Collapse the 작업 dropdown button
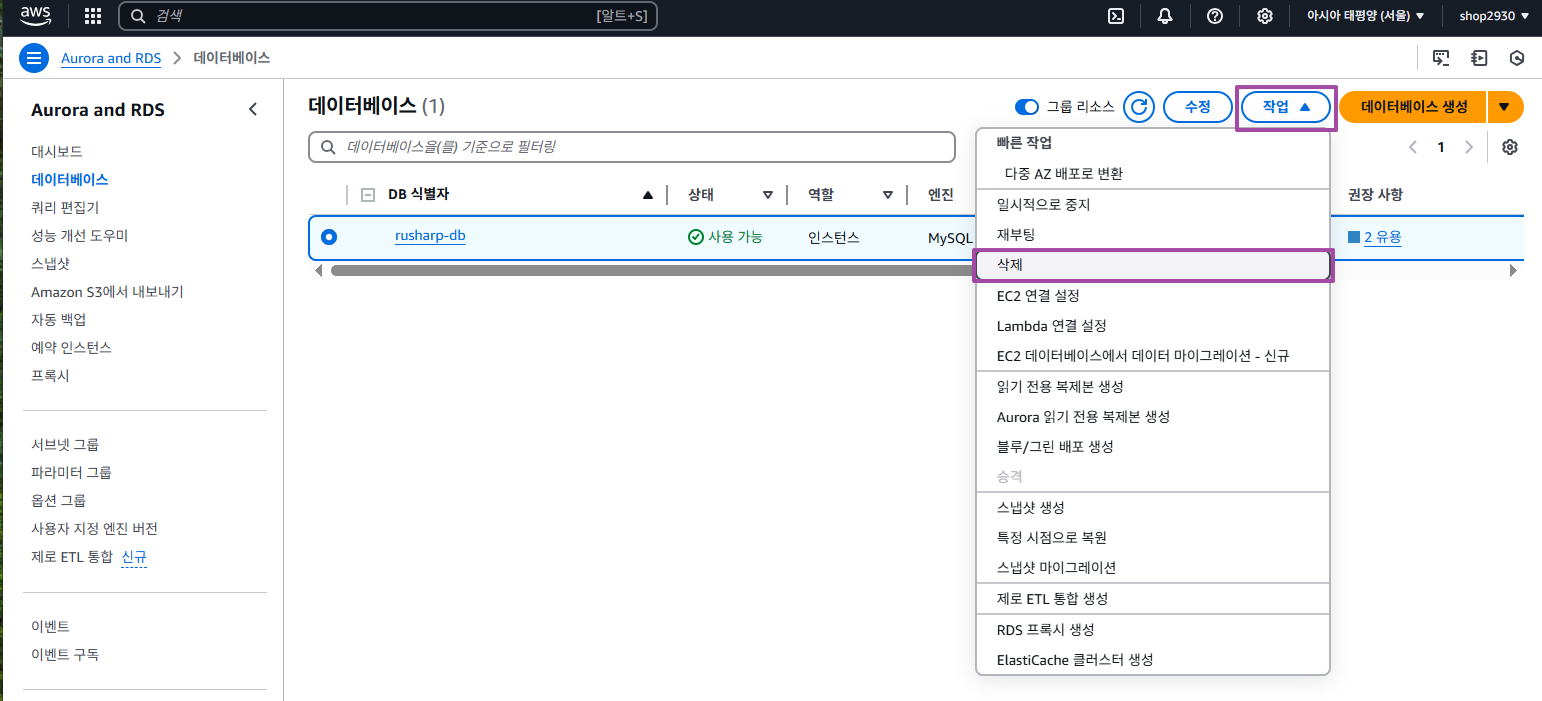The width and height of the screenshot is (1542, 701). point(1286,107)
